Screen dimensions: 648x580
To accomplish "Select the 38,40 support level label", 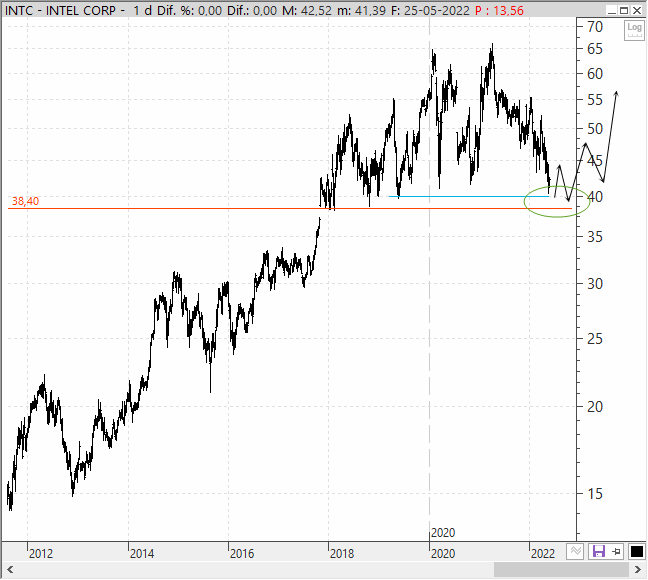I will (25, 201).
